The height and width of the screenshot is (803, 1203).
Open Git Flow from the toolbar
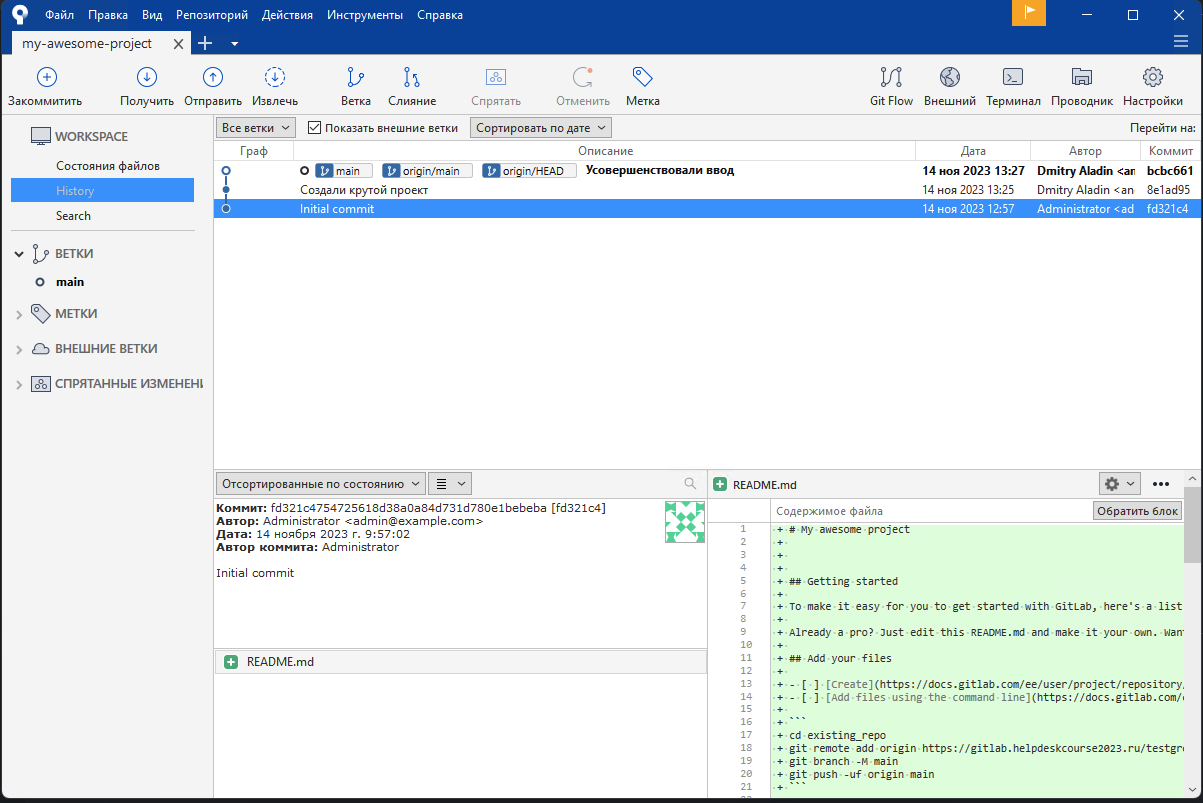click(x=891, y=78)
